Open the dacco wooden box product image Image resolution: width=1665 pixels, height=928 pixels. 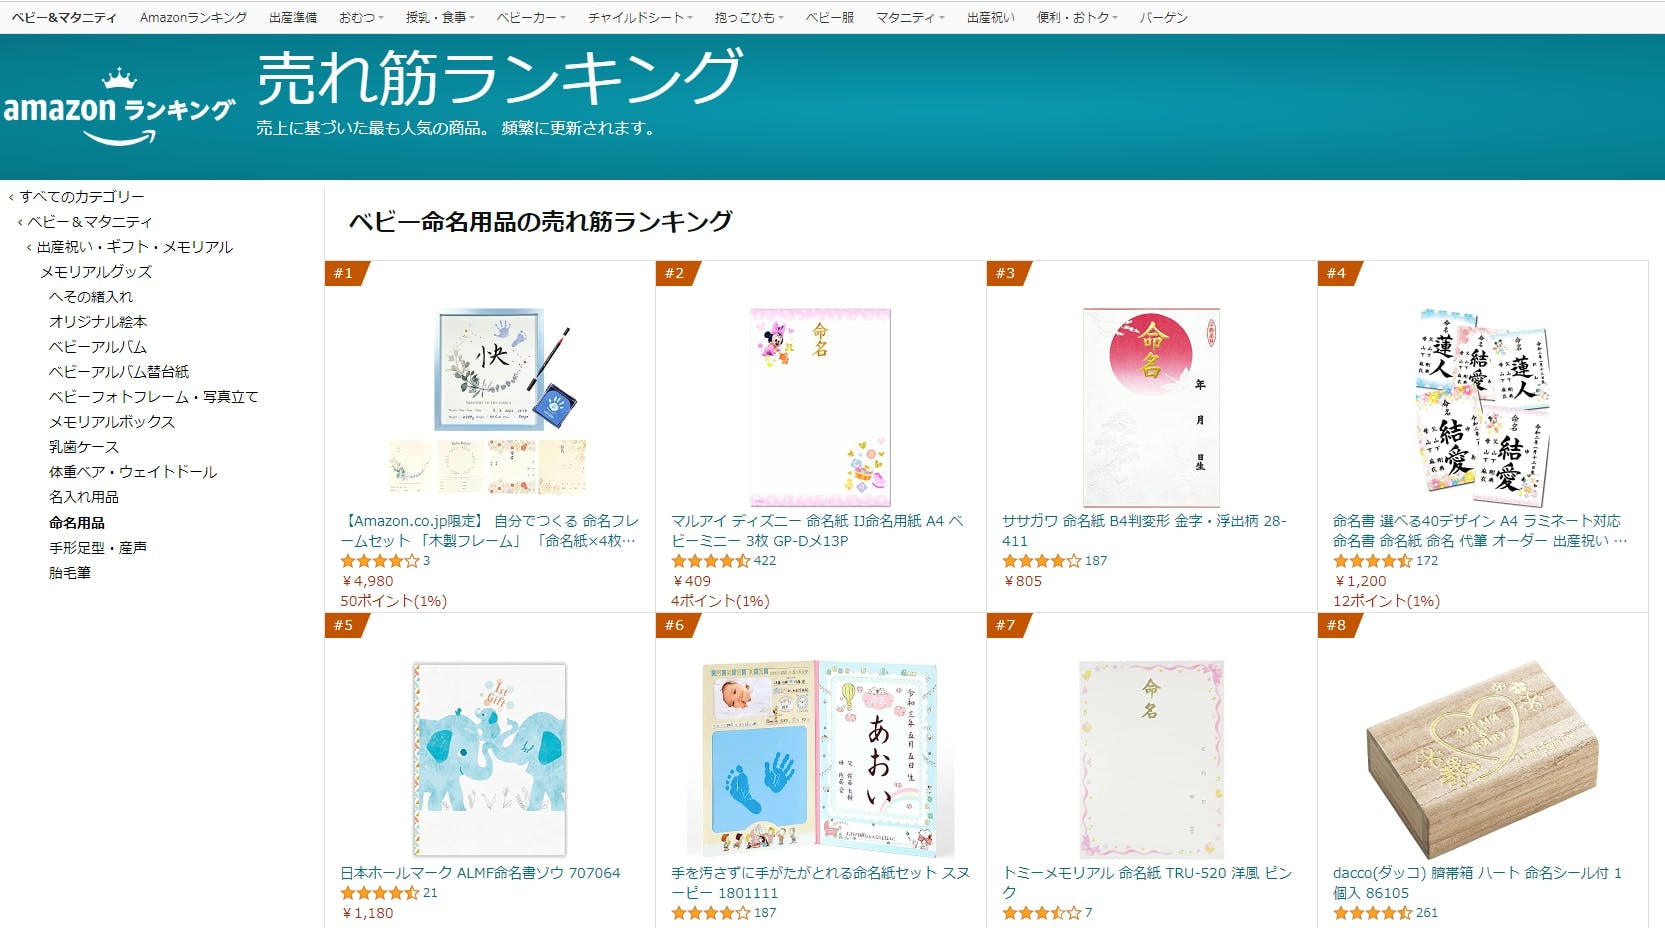pos(1482,758)
